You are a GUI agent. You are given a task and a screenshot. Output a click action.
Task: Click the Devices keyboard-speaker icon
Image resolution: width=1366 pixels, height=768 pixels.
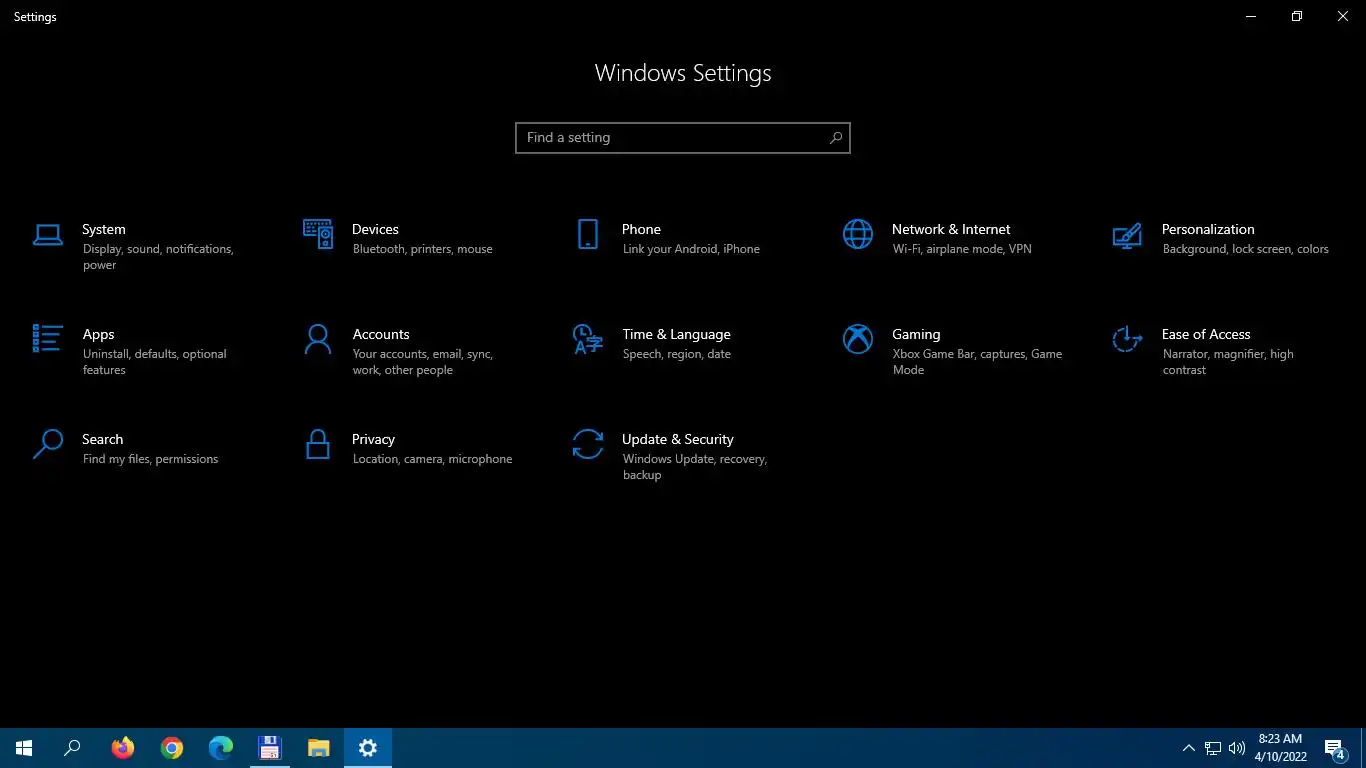(x=318, y=234)
